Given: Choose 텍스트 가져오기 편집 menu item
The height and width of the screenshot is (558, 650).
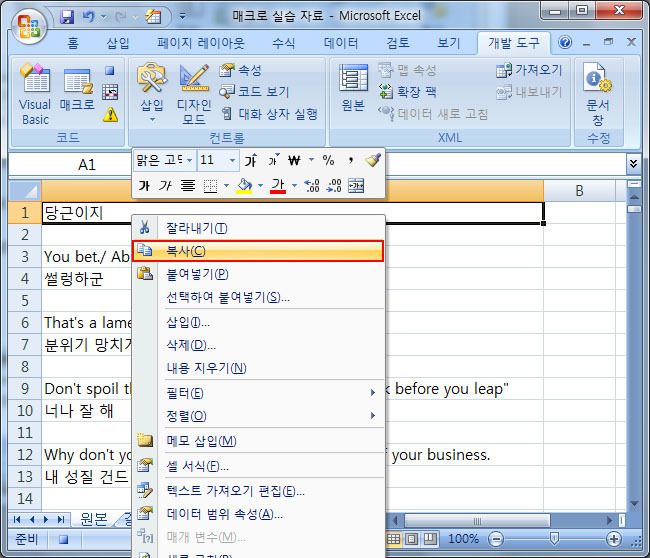Looking at the screenshot, I should (258, 491).
